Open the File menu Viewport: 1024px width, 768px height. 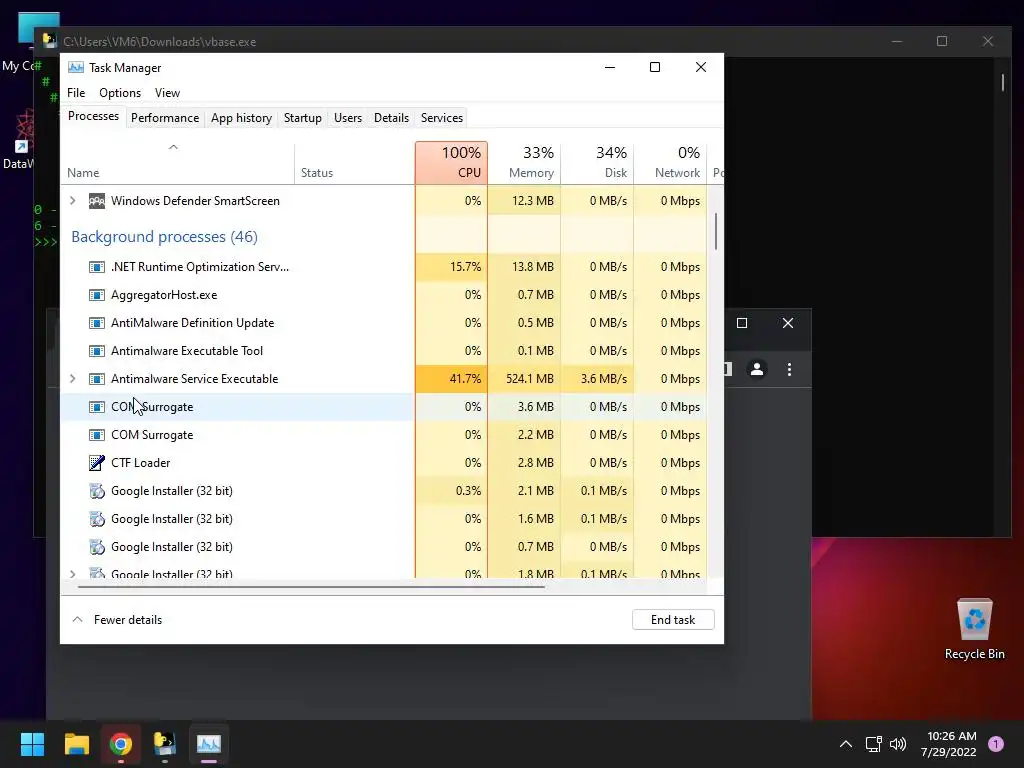click(76, 93)
